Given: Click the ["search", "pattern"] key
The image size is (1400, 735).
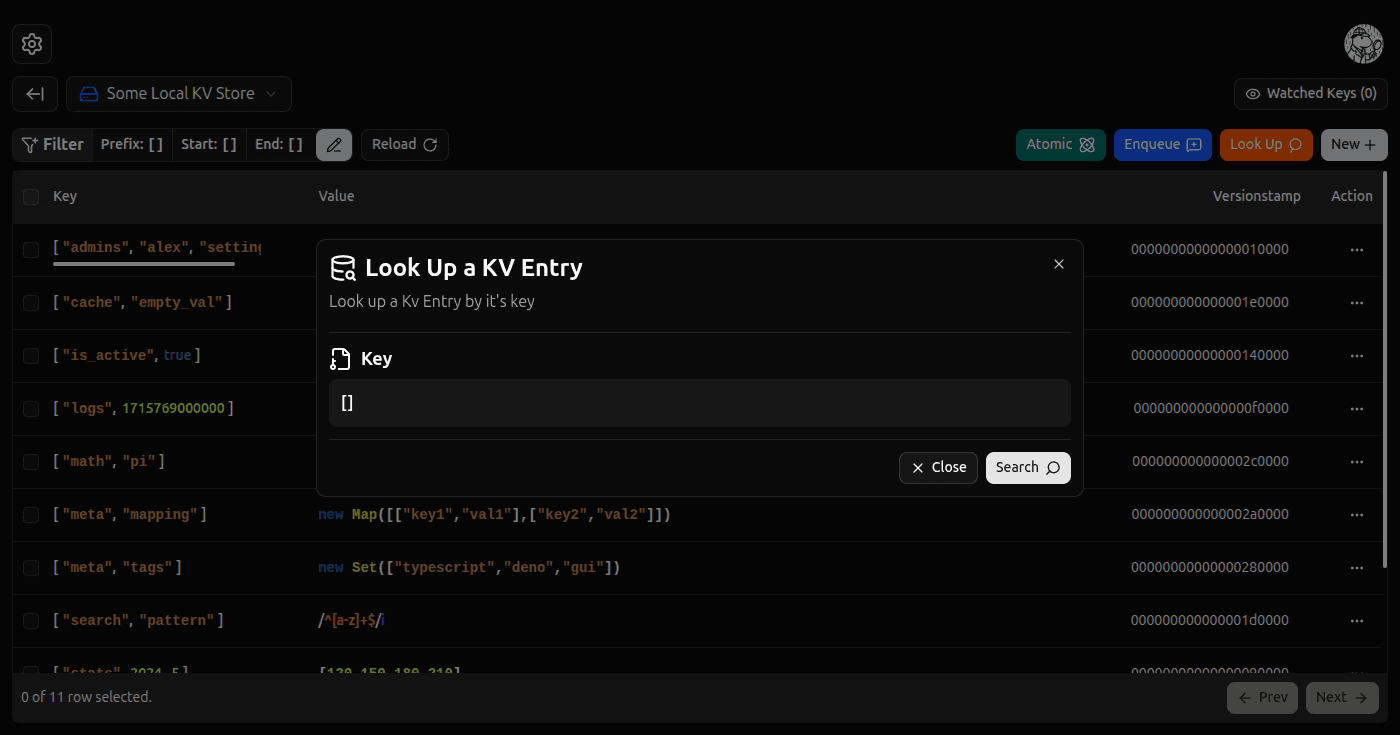Looking at the screenshot, I should pyautogui.click(x=138, y=621).
